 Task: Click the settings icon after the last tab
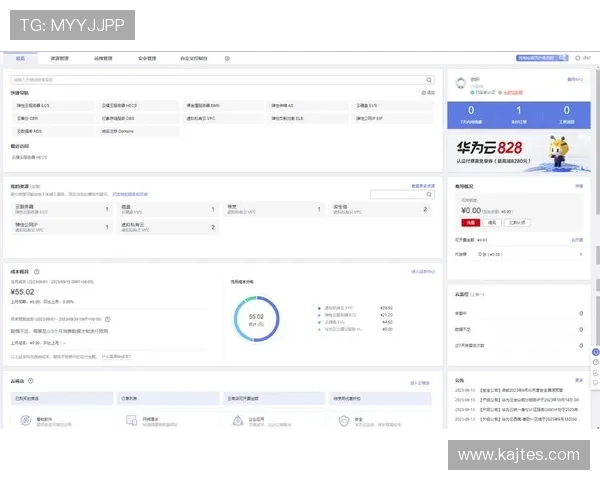(227, 59)
